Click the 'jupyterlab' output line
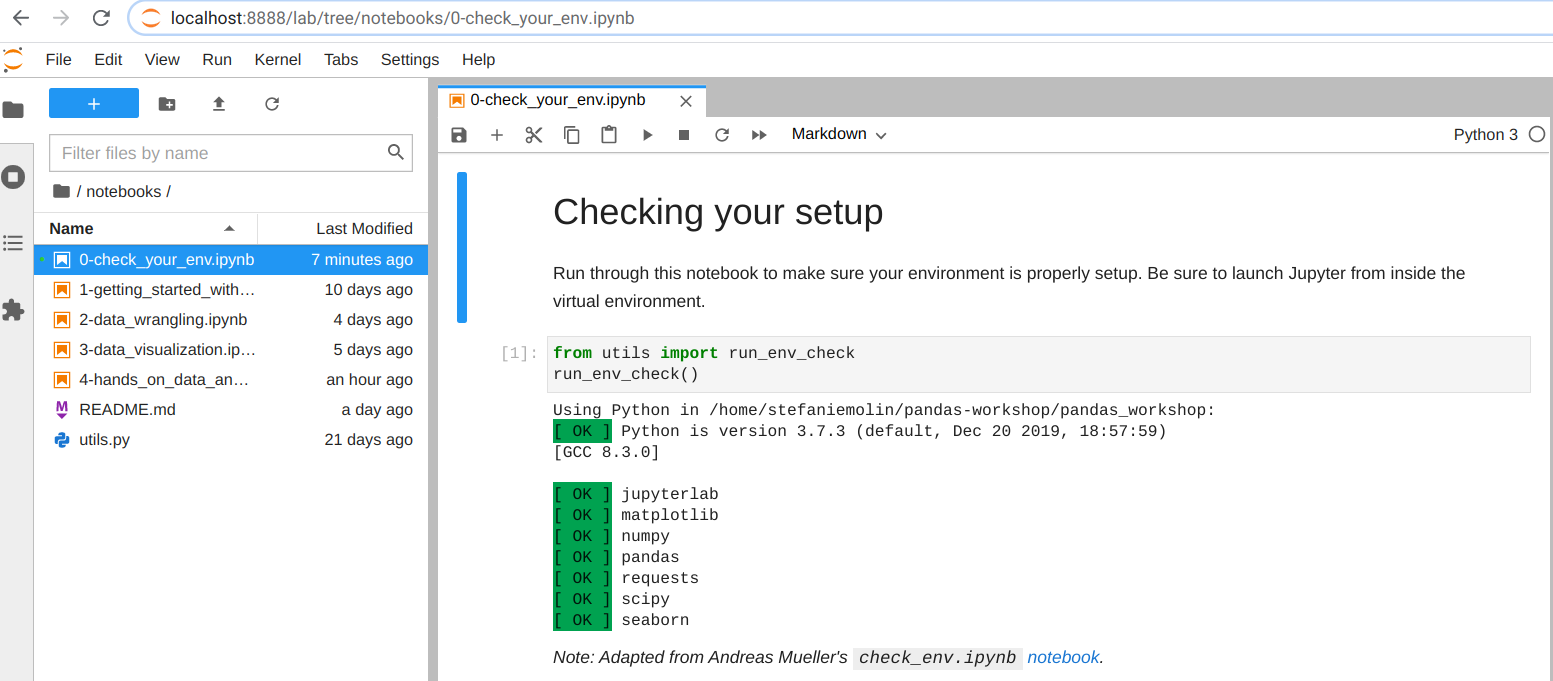This screenshot has width=1553, height=681. (670, 494)
